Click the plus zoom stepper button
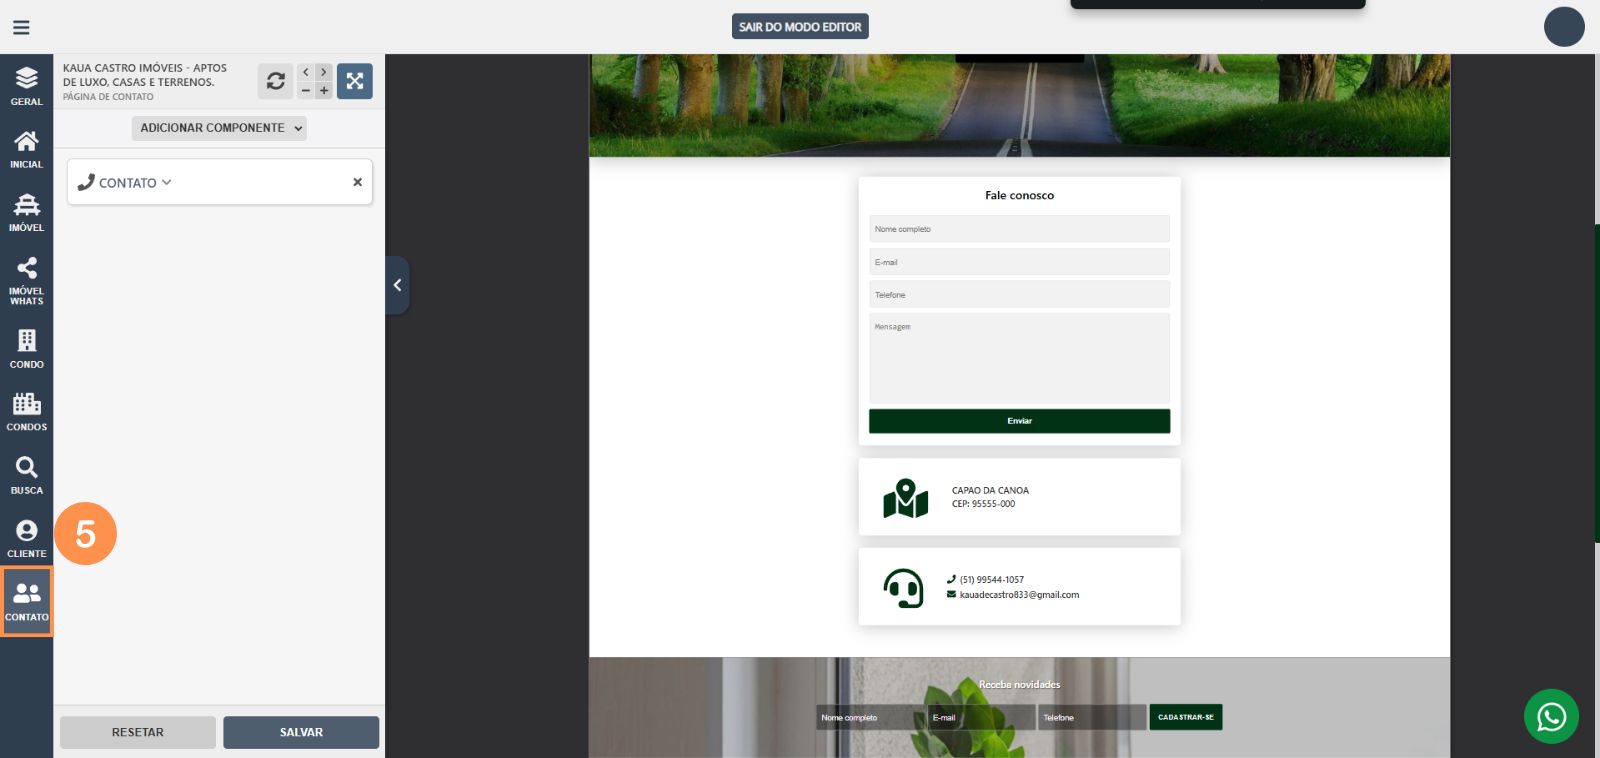Viewport: 1600px width, 758px height. tap(324, 91)
